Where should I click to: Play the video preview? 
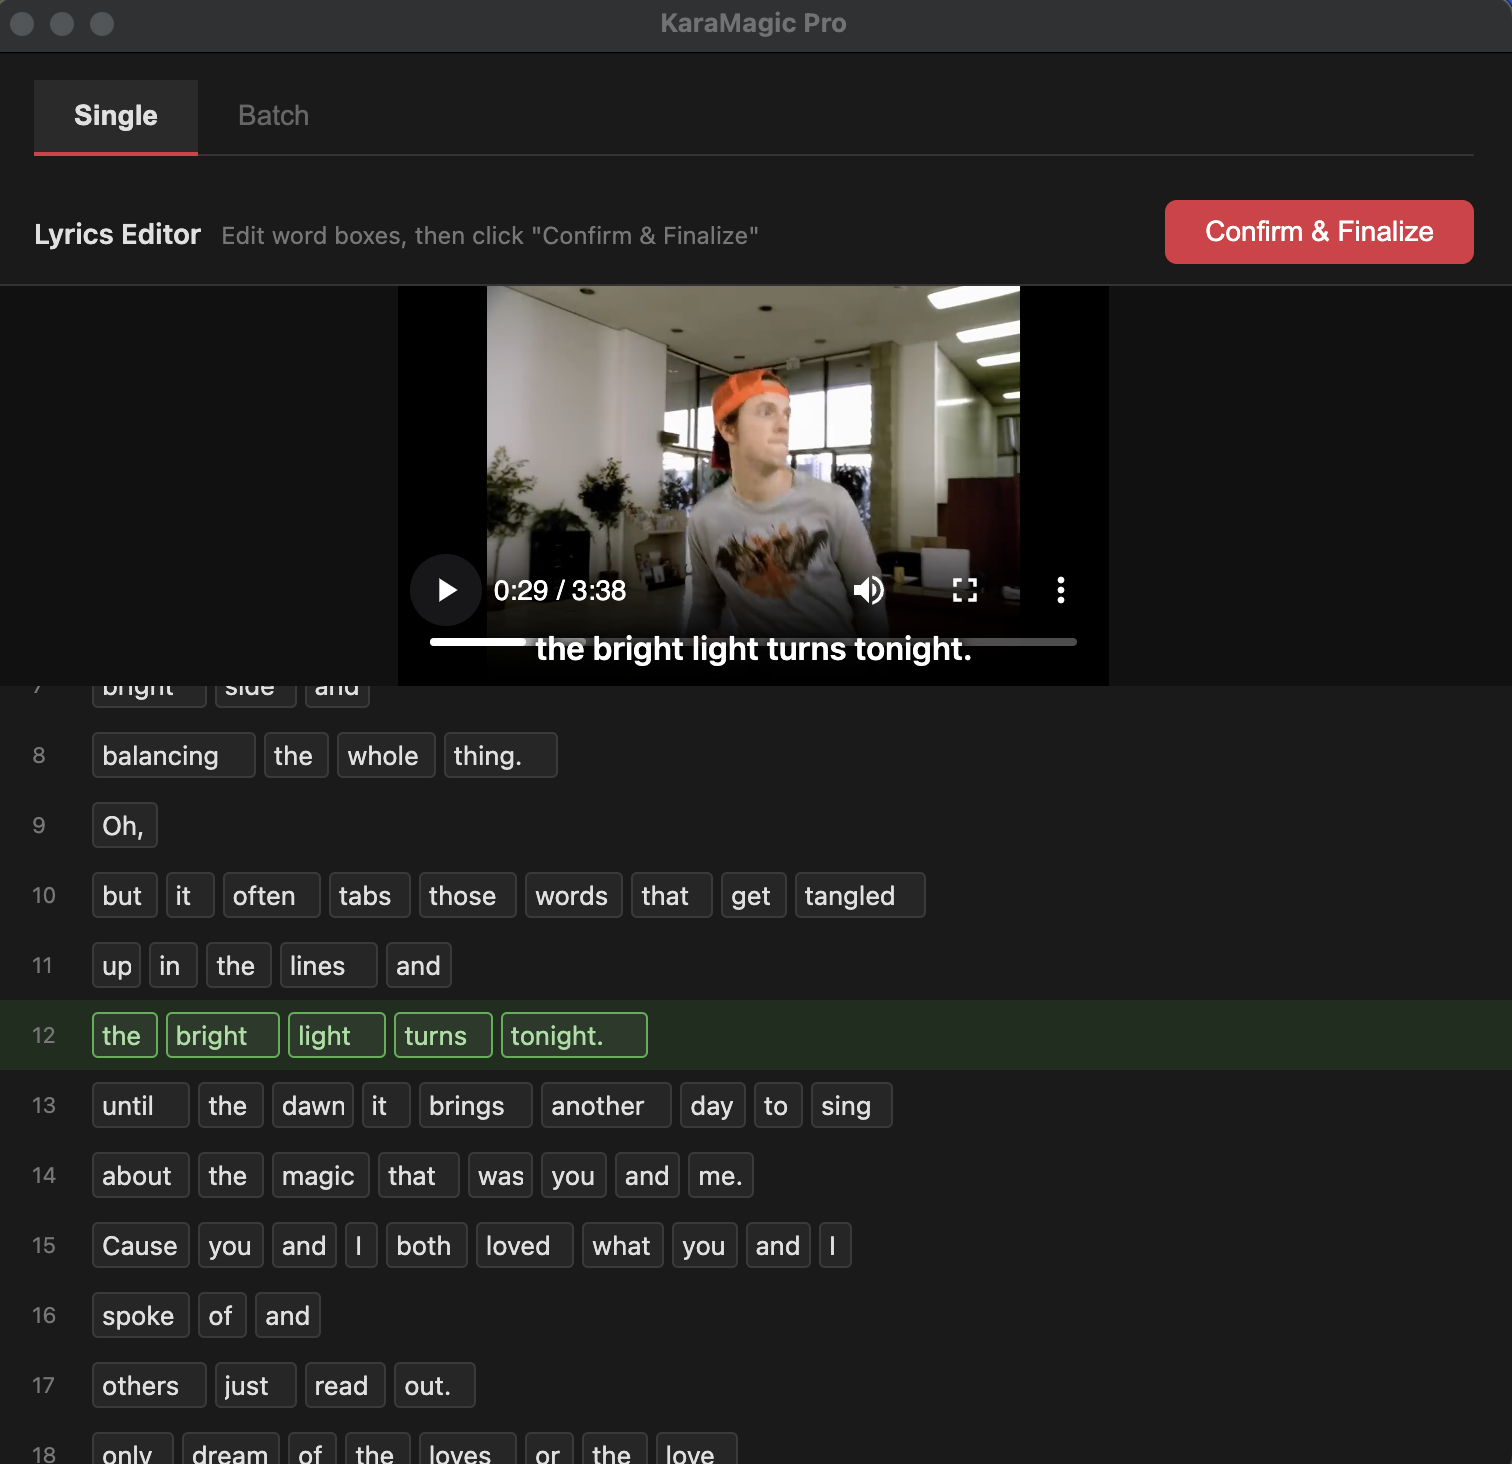click(446, 590)
